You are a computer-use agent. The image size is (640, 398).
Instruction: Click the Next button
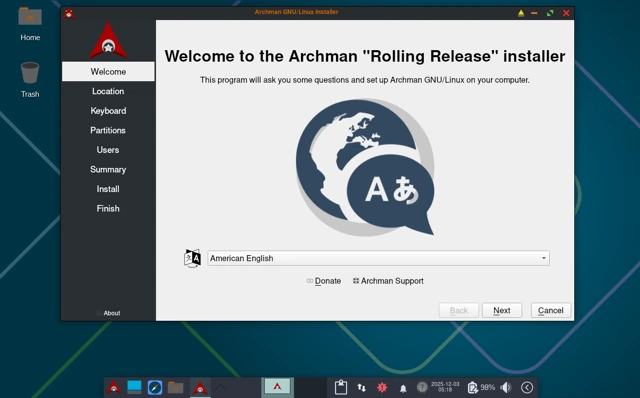point(502,310)
